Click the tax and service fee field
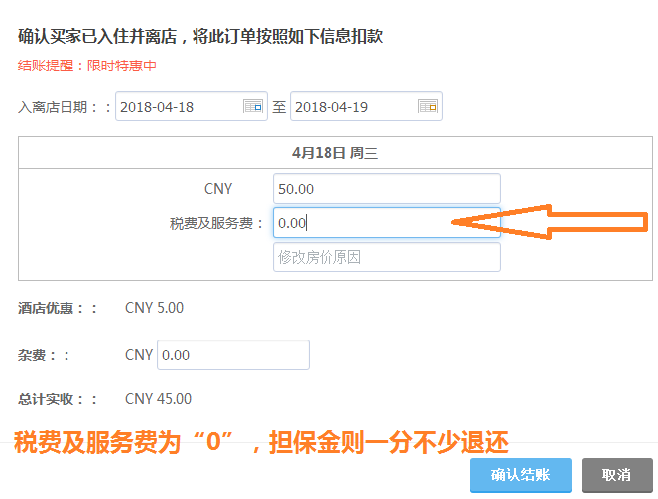This screenshot has height=499, width=658. point(386,222)
